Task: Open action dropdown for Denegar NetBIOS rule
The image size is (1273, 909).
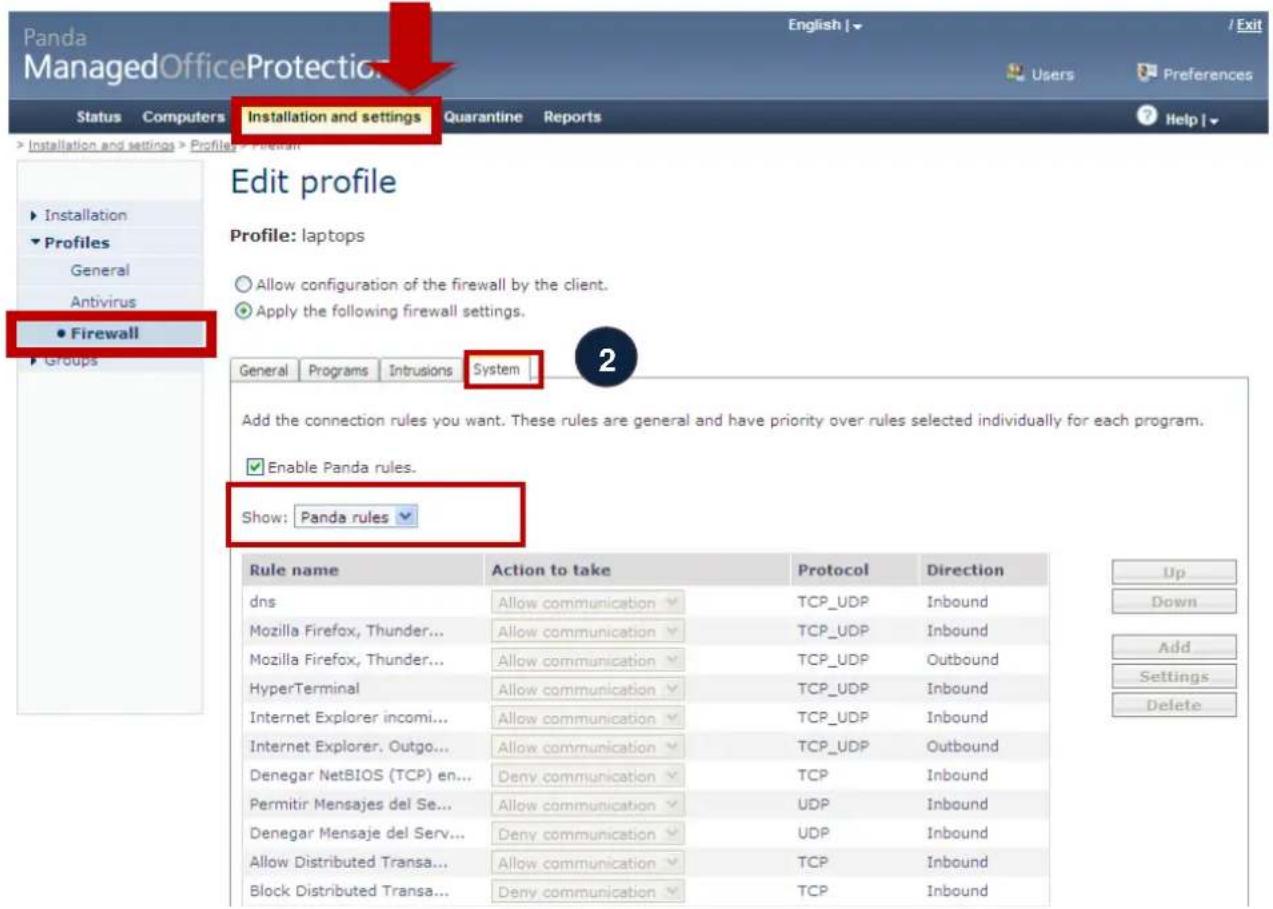Action: (587, 776)
